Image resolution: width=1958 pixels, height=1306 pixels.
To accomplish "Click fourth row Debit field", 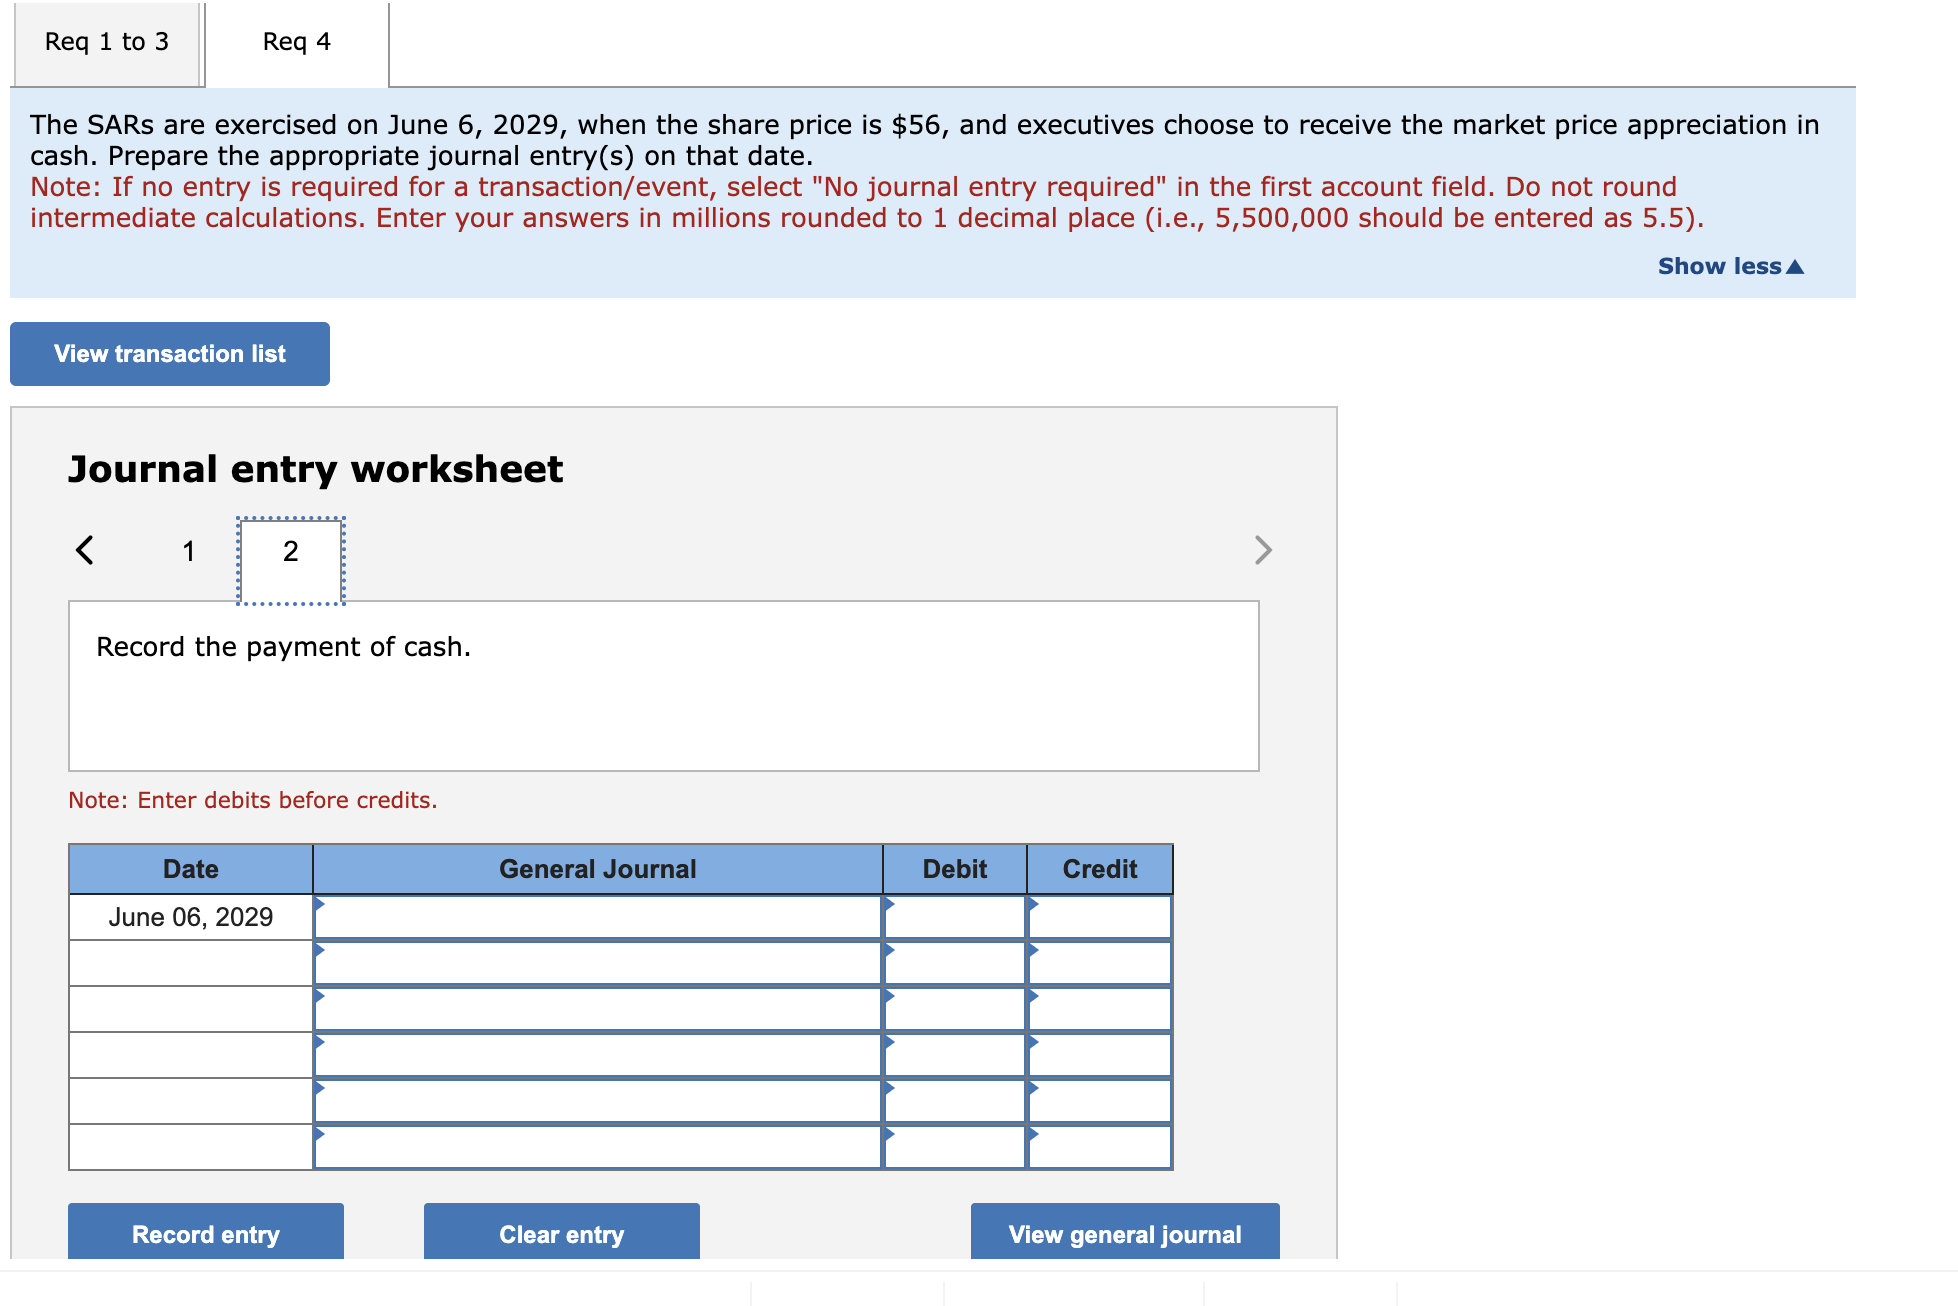I will 955,1055.
